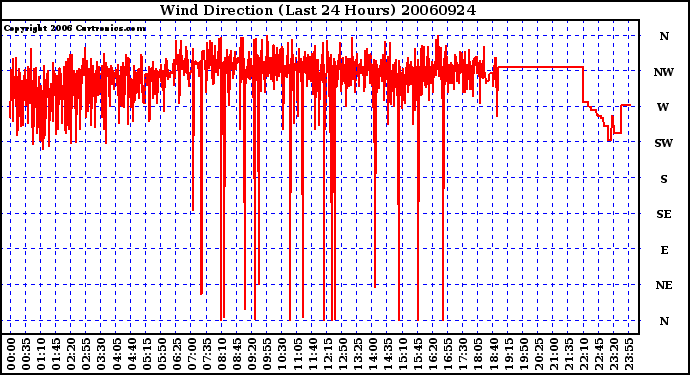Click the 11:05 time axis label
This screenshot has width=690, height=375.
coord(297,354)
